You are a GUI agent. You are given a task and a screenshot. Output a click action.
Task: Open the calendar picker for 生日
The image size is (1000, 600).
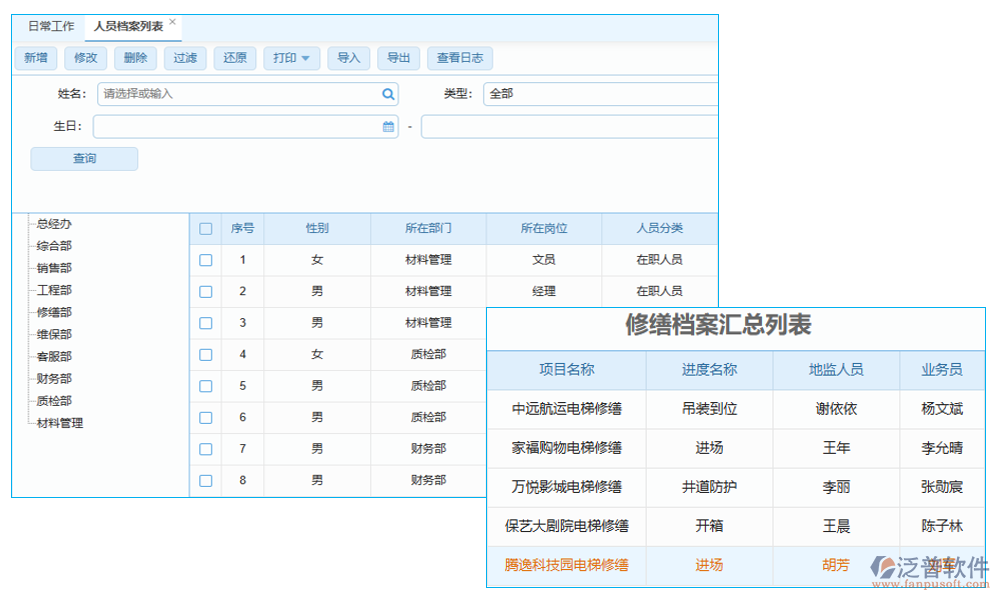[x=387, y=126]
